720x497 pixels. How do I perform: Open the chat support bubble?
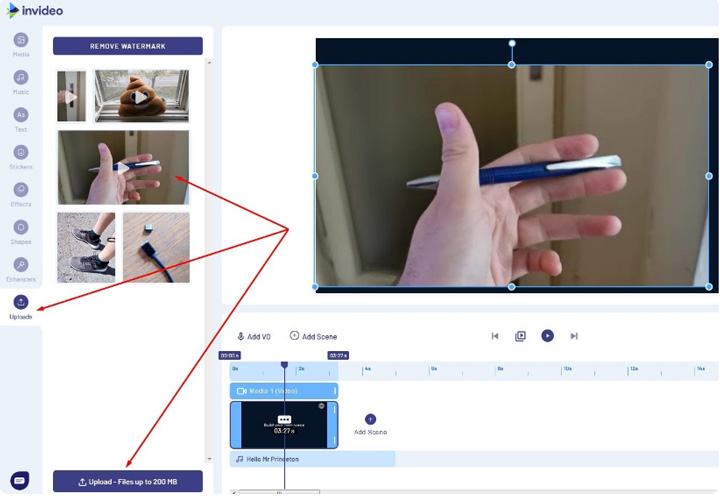pyautogui.click(x=19, y=480)
